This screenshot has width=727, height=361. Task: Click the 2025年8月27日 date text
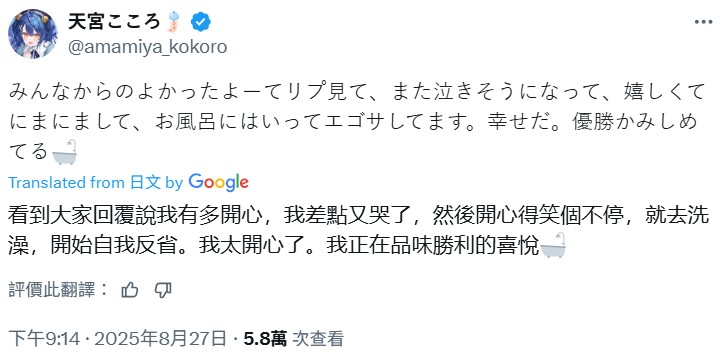coord(160,339)
